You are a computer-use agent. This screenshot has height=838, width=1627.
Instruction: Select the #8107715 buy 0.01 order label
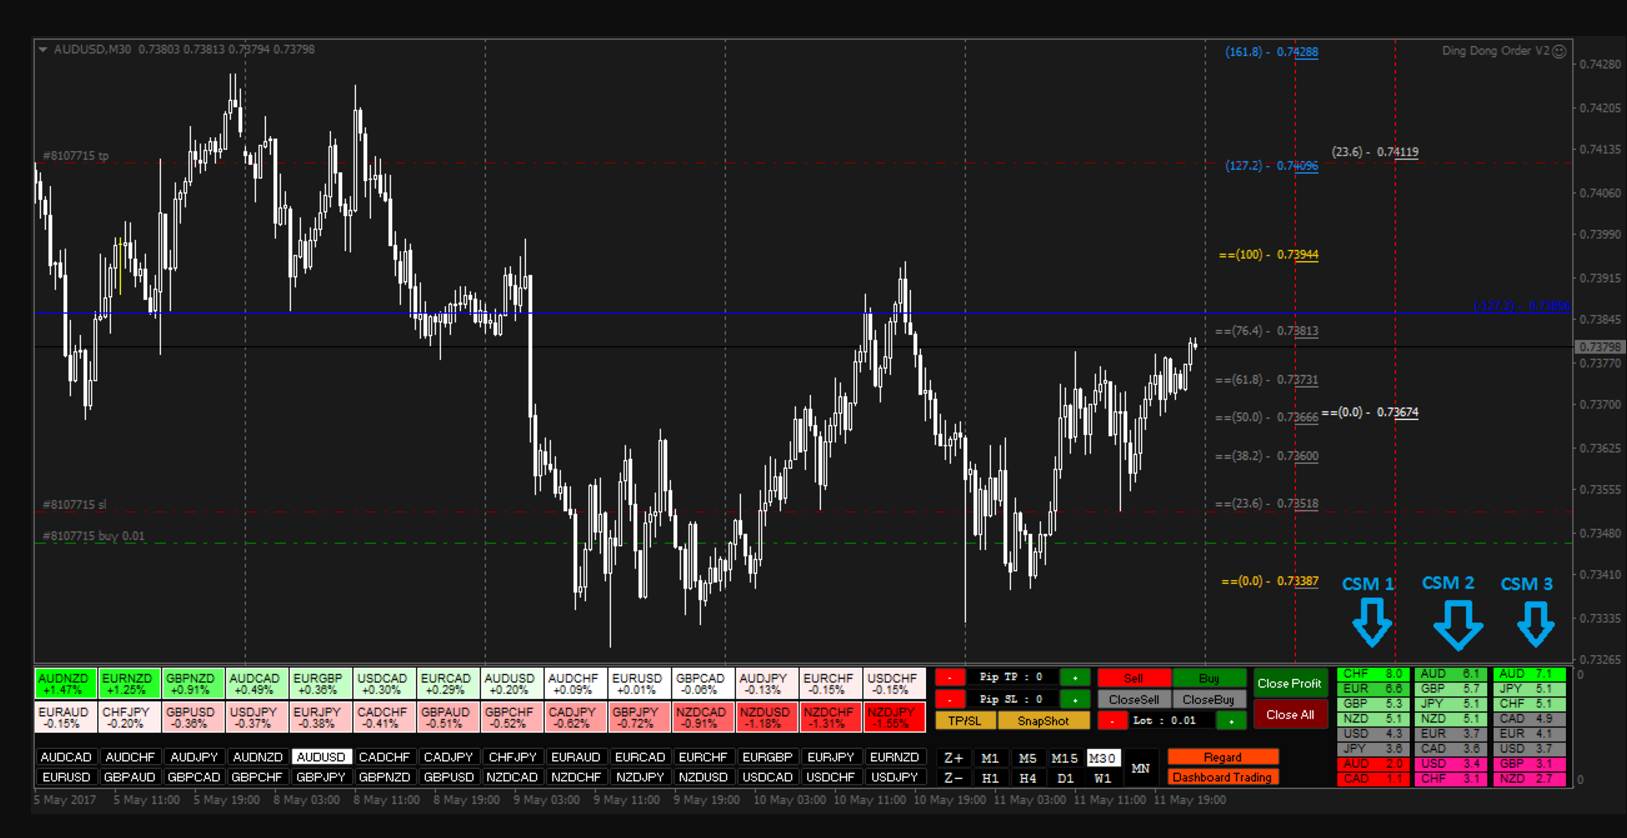pyautogui.click(x=94, y=536)
